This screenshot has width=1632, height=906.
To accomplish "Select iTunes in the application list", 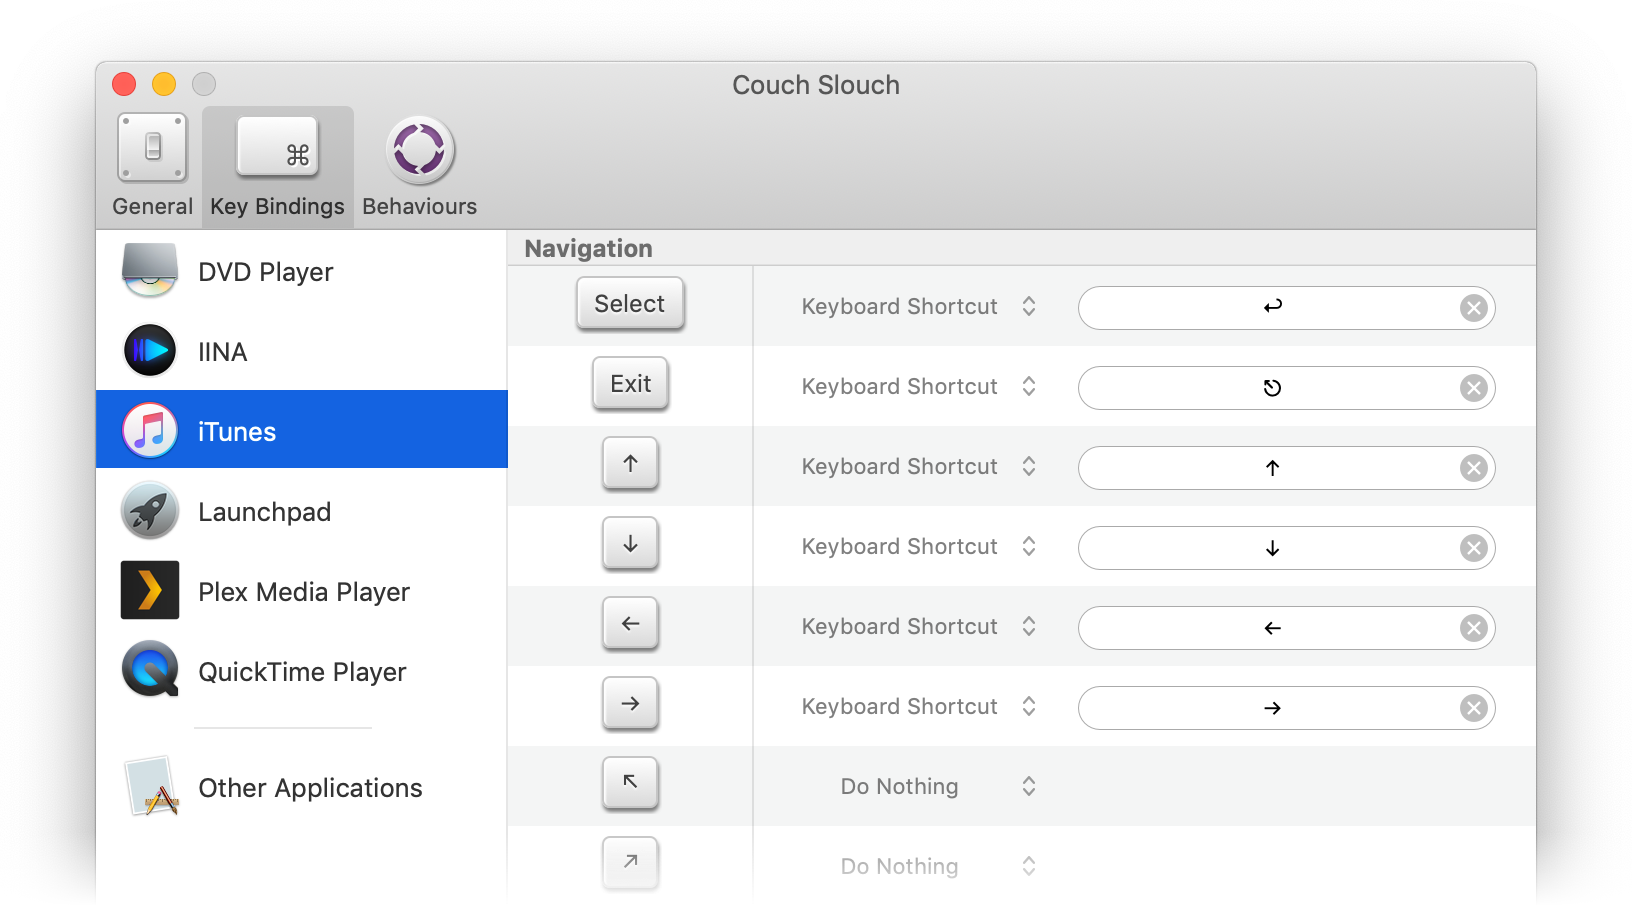I will (x=236, y=432).
